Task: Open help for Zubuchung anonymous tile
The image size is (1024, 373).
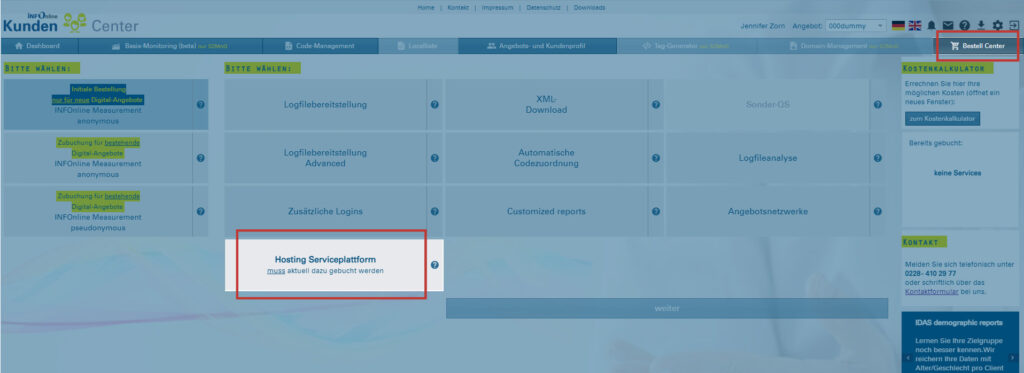Action: tap(200, 158)
